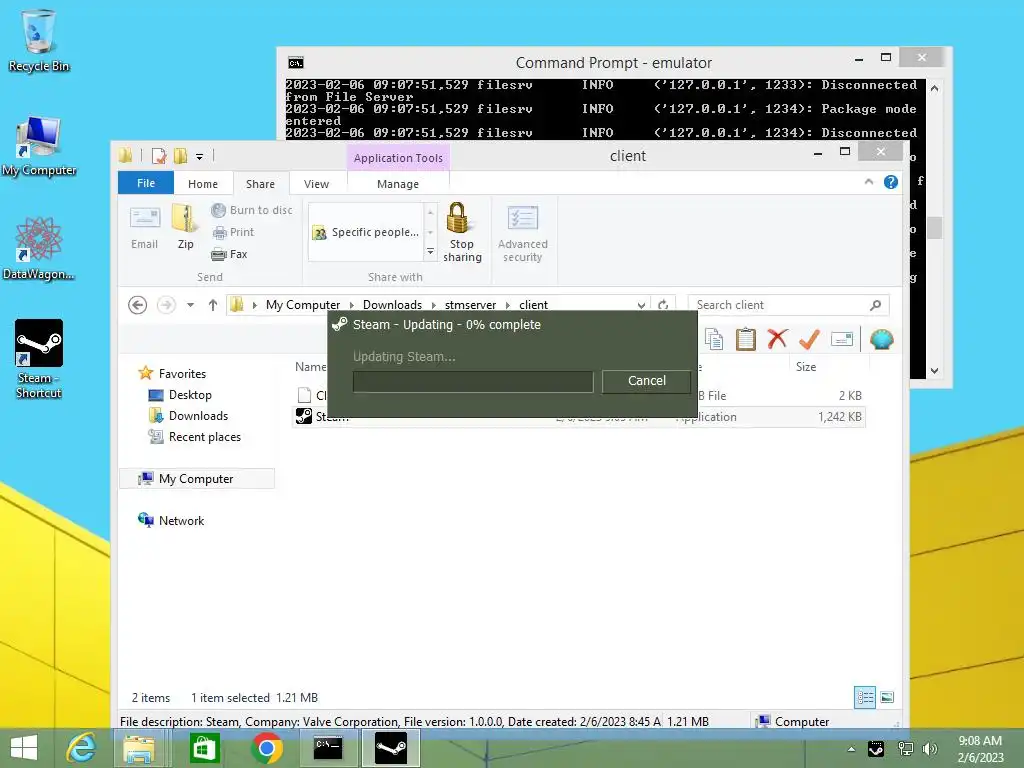The height and width of the screenshot is (768, 1024).
Task: Open Internet Explorer from the taskbar
Action: pyautogui.click(x=82, y=748)
